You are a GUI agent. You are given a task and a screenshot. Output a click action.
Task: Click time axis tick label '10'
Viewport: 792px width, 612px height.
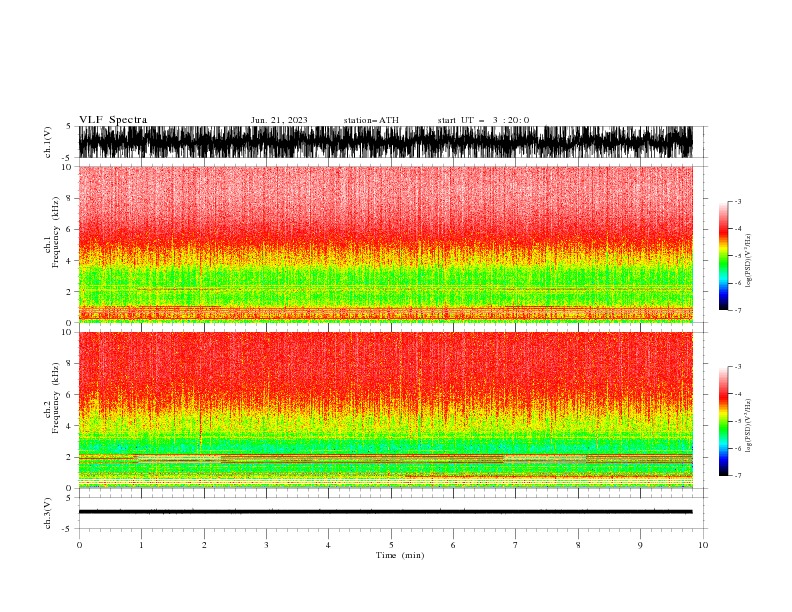point(703,545)
